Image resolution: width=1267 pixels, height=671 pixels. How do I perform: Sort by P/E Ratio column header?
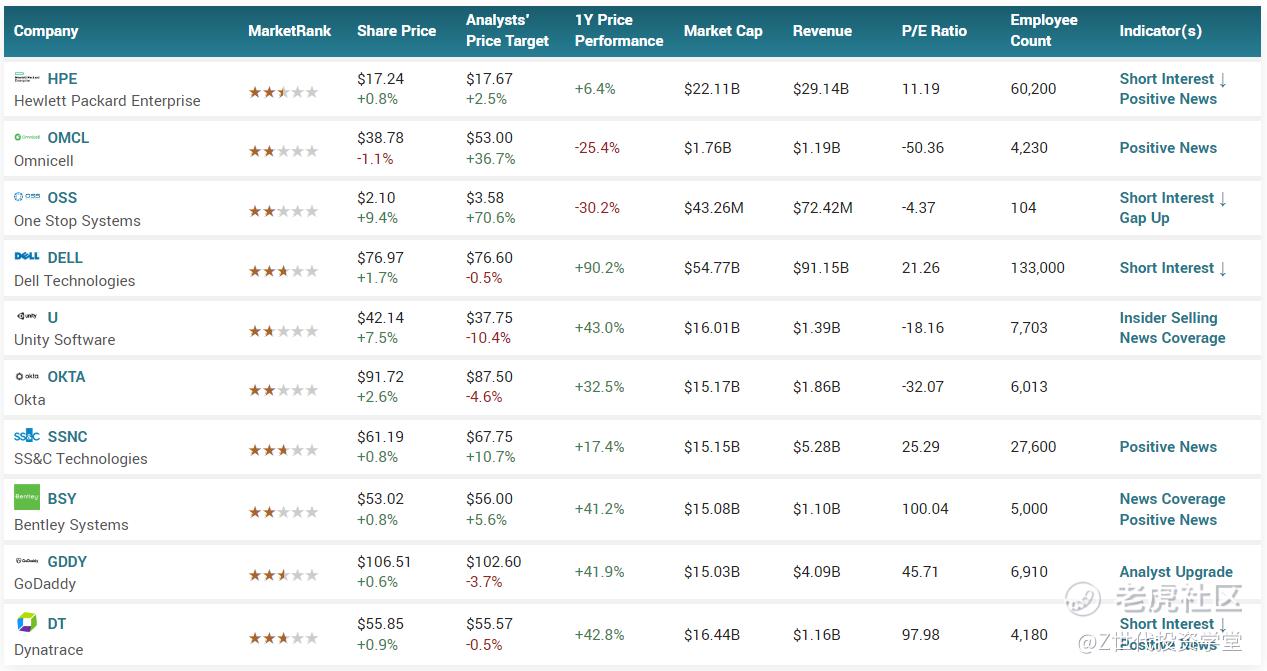click(x=934, y=31)
